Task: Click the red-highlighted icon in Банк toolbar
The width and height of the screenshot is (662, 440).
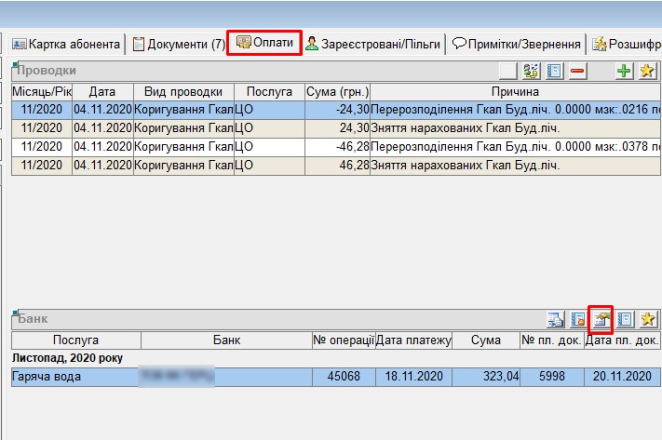Action: tap(601, 319)
